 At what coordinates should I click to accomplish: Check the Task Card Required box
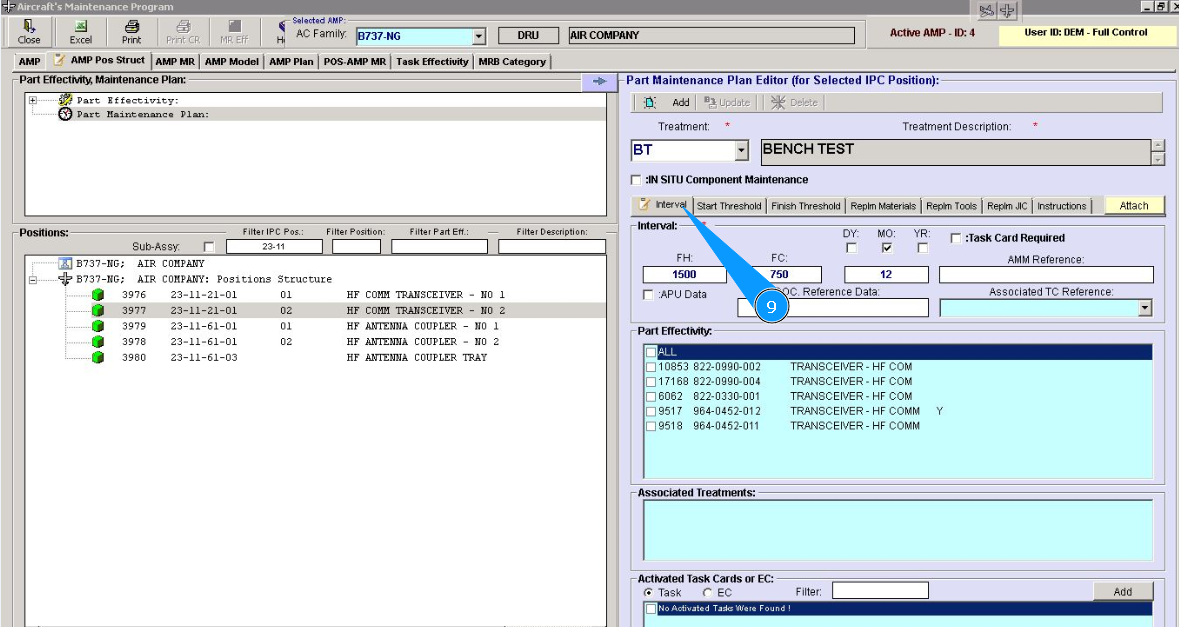coord(956,238)
